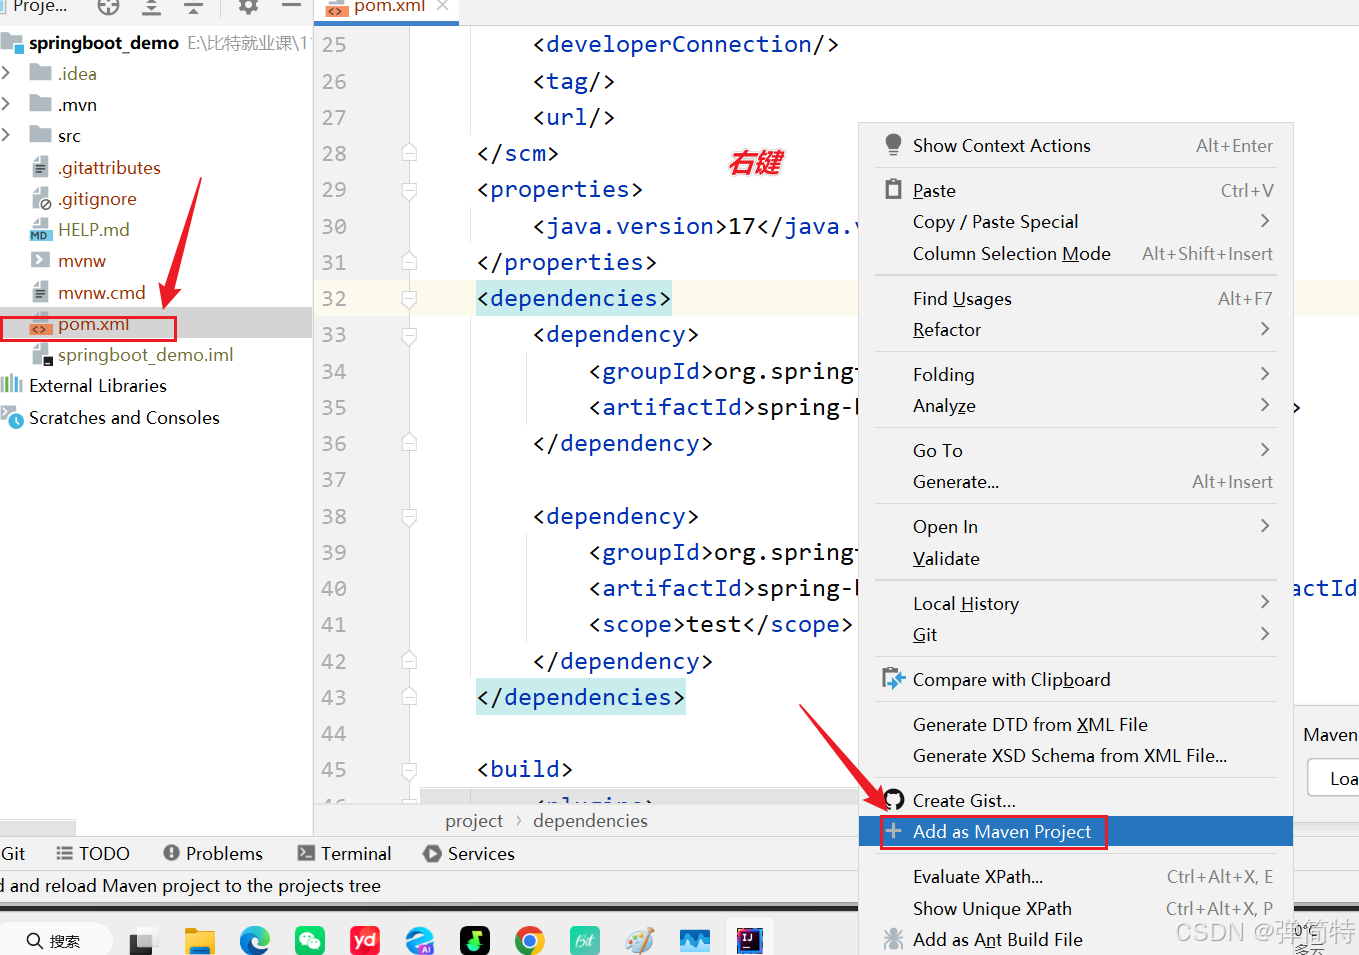Expand the .idea folder
The height and width of the screenshot is (955, 1359).
point(6,73)
